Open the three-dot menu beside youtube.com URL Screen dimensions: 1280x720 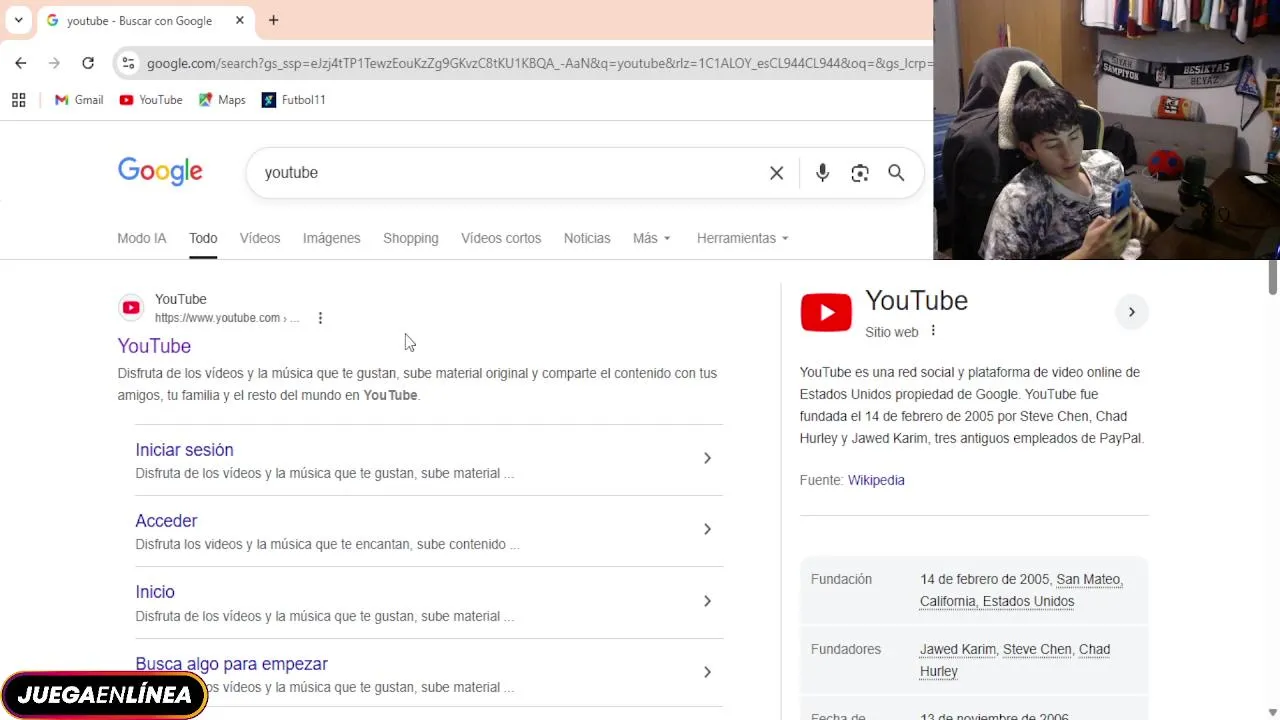coord(320,318)
